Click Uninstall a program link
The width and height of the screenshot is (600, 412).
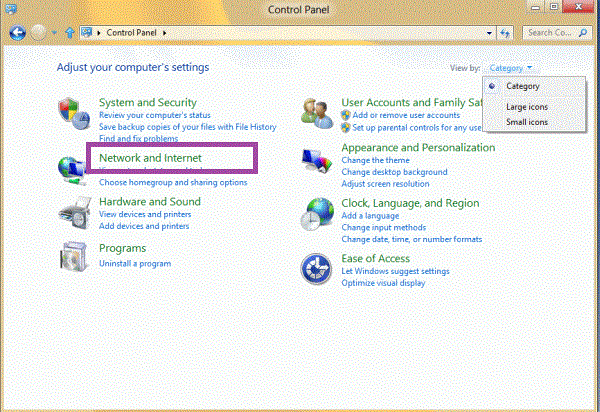click(x=135, y=264)
